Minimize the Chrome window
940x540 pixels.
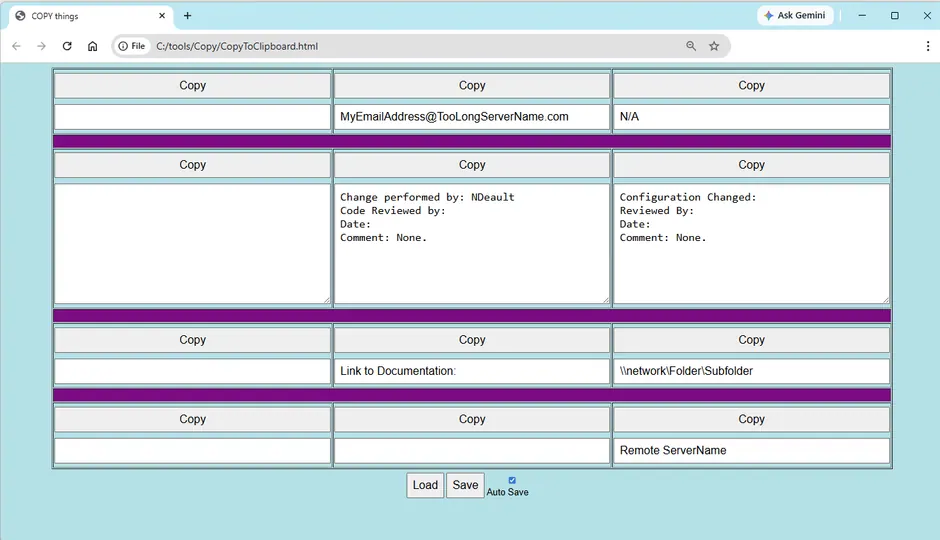[862, 16]
